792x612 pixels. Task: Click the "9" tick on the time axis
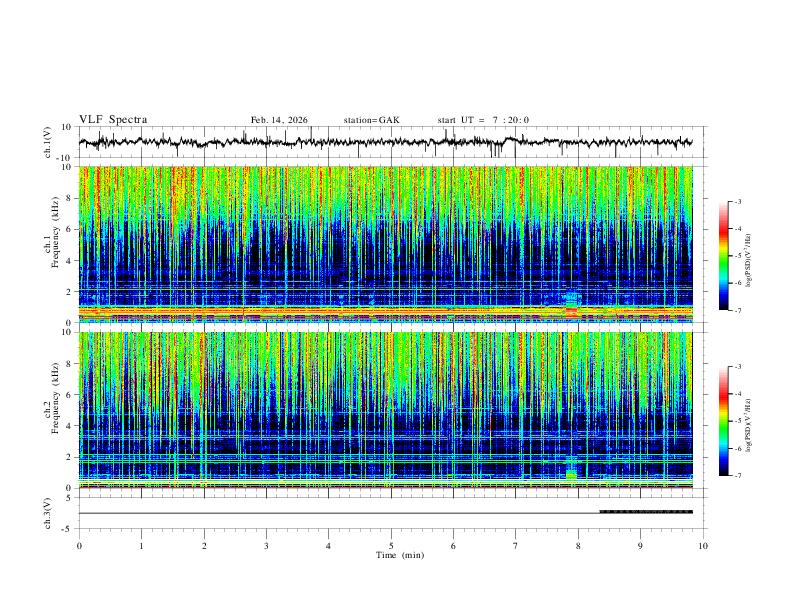(640, 546)
